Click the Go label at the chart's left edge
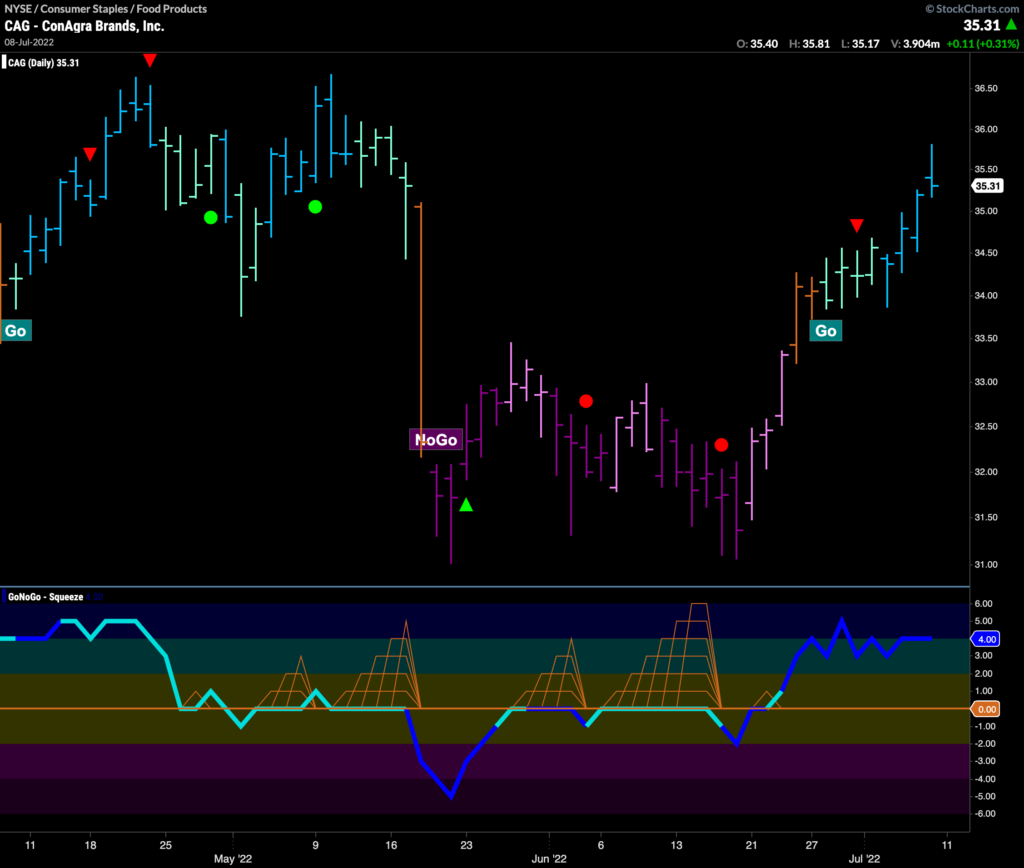1024x868 pixels. pyautogui.click(x=16, y=330)
